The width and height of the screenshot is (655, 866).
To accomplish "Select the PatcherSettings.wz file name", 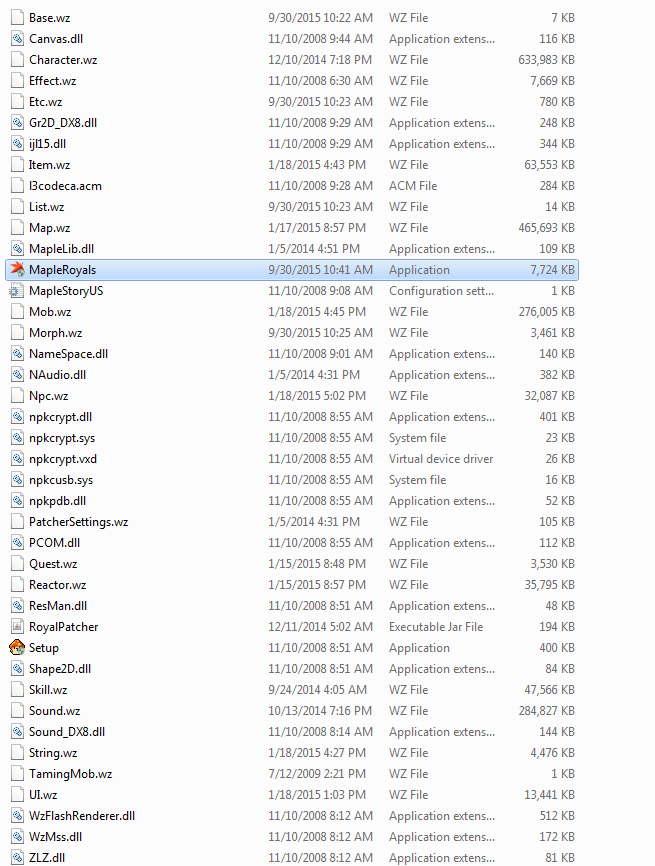I will click(x=78, y=521).
